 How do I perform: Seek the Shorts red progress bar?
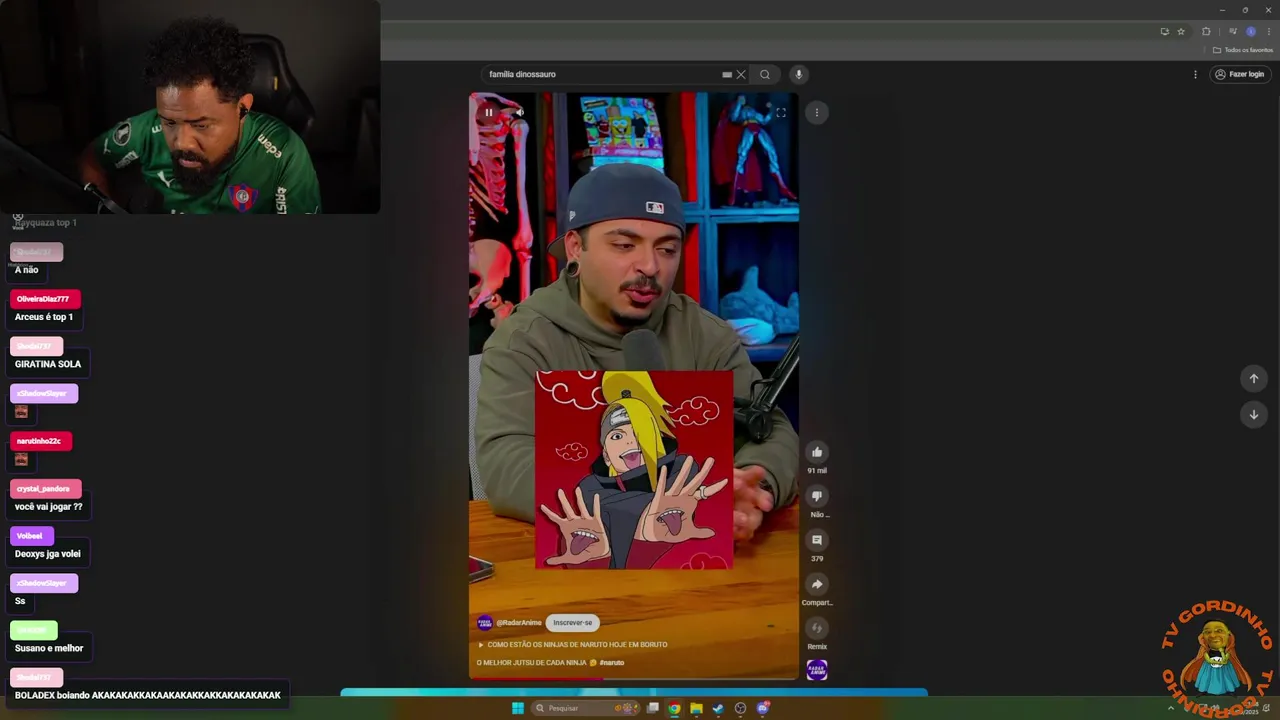[x=634, y=679]
